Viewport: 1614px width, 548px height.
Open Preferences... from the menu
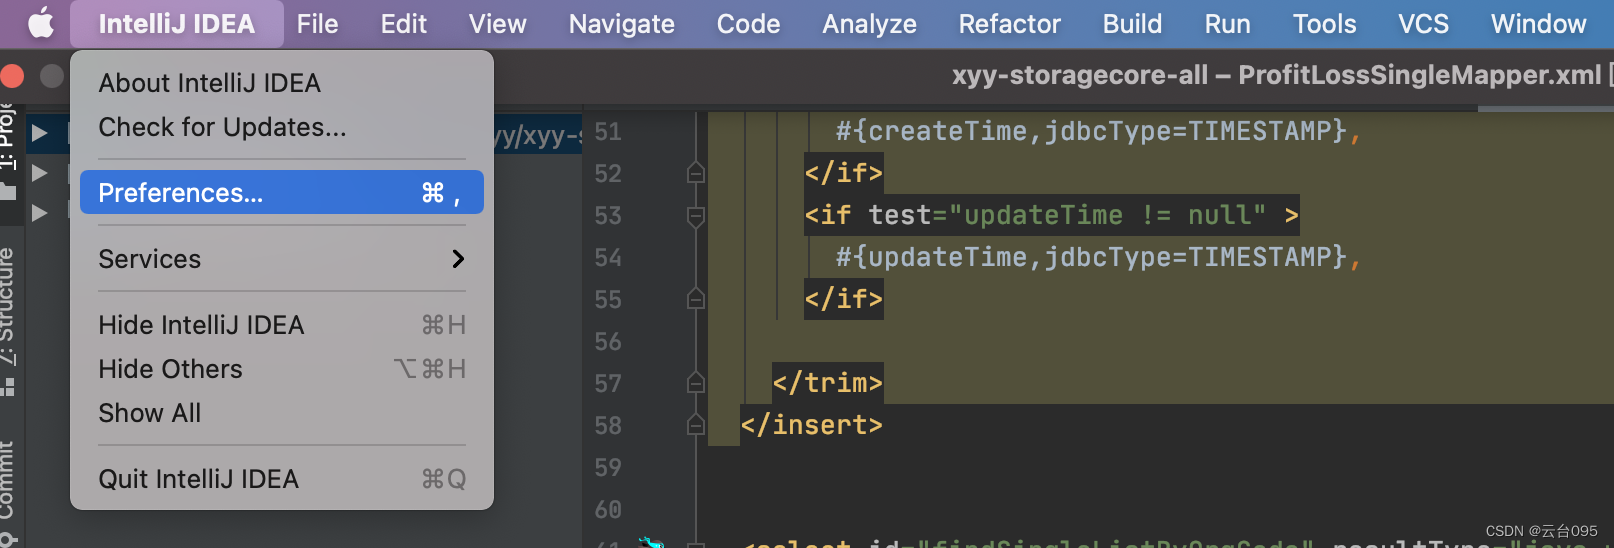(x=282, y=192)
